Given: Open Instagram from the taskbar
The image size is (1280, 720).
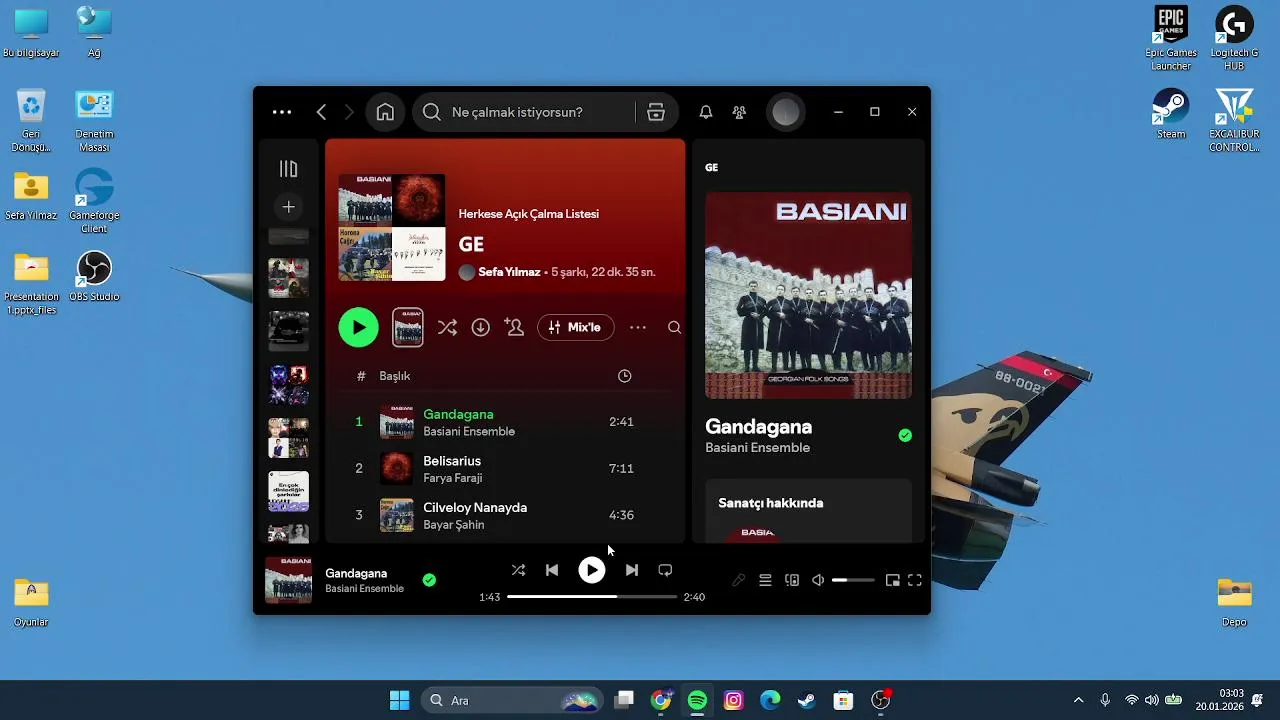Looking at the screenshot, I should [x=734, y=700].
